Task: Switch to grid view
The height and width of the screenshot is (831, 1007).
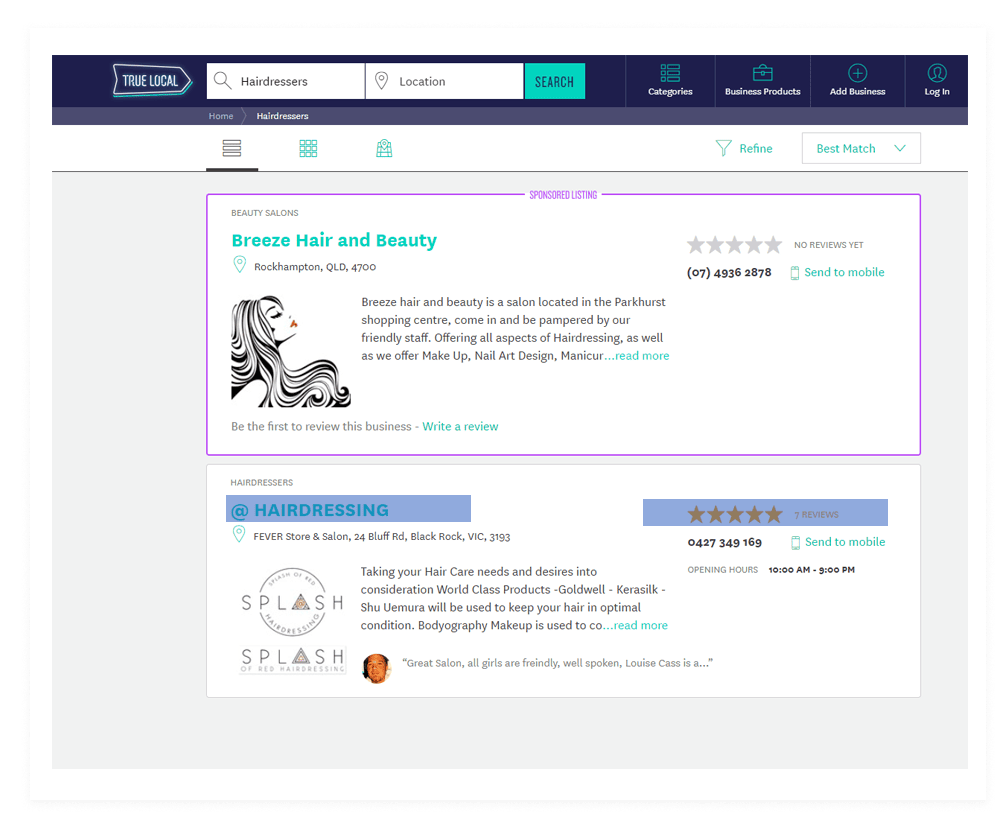Action: [308, 148]
